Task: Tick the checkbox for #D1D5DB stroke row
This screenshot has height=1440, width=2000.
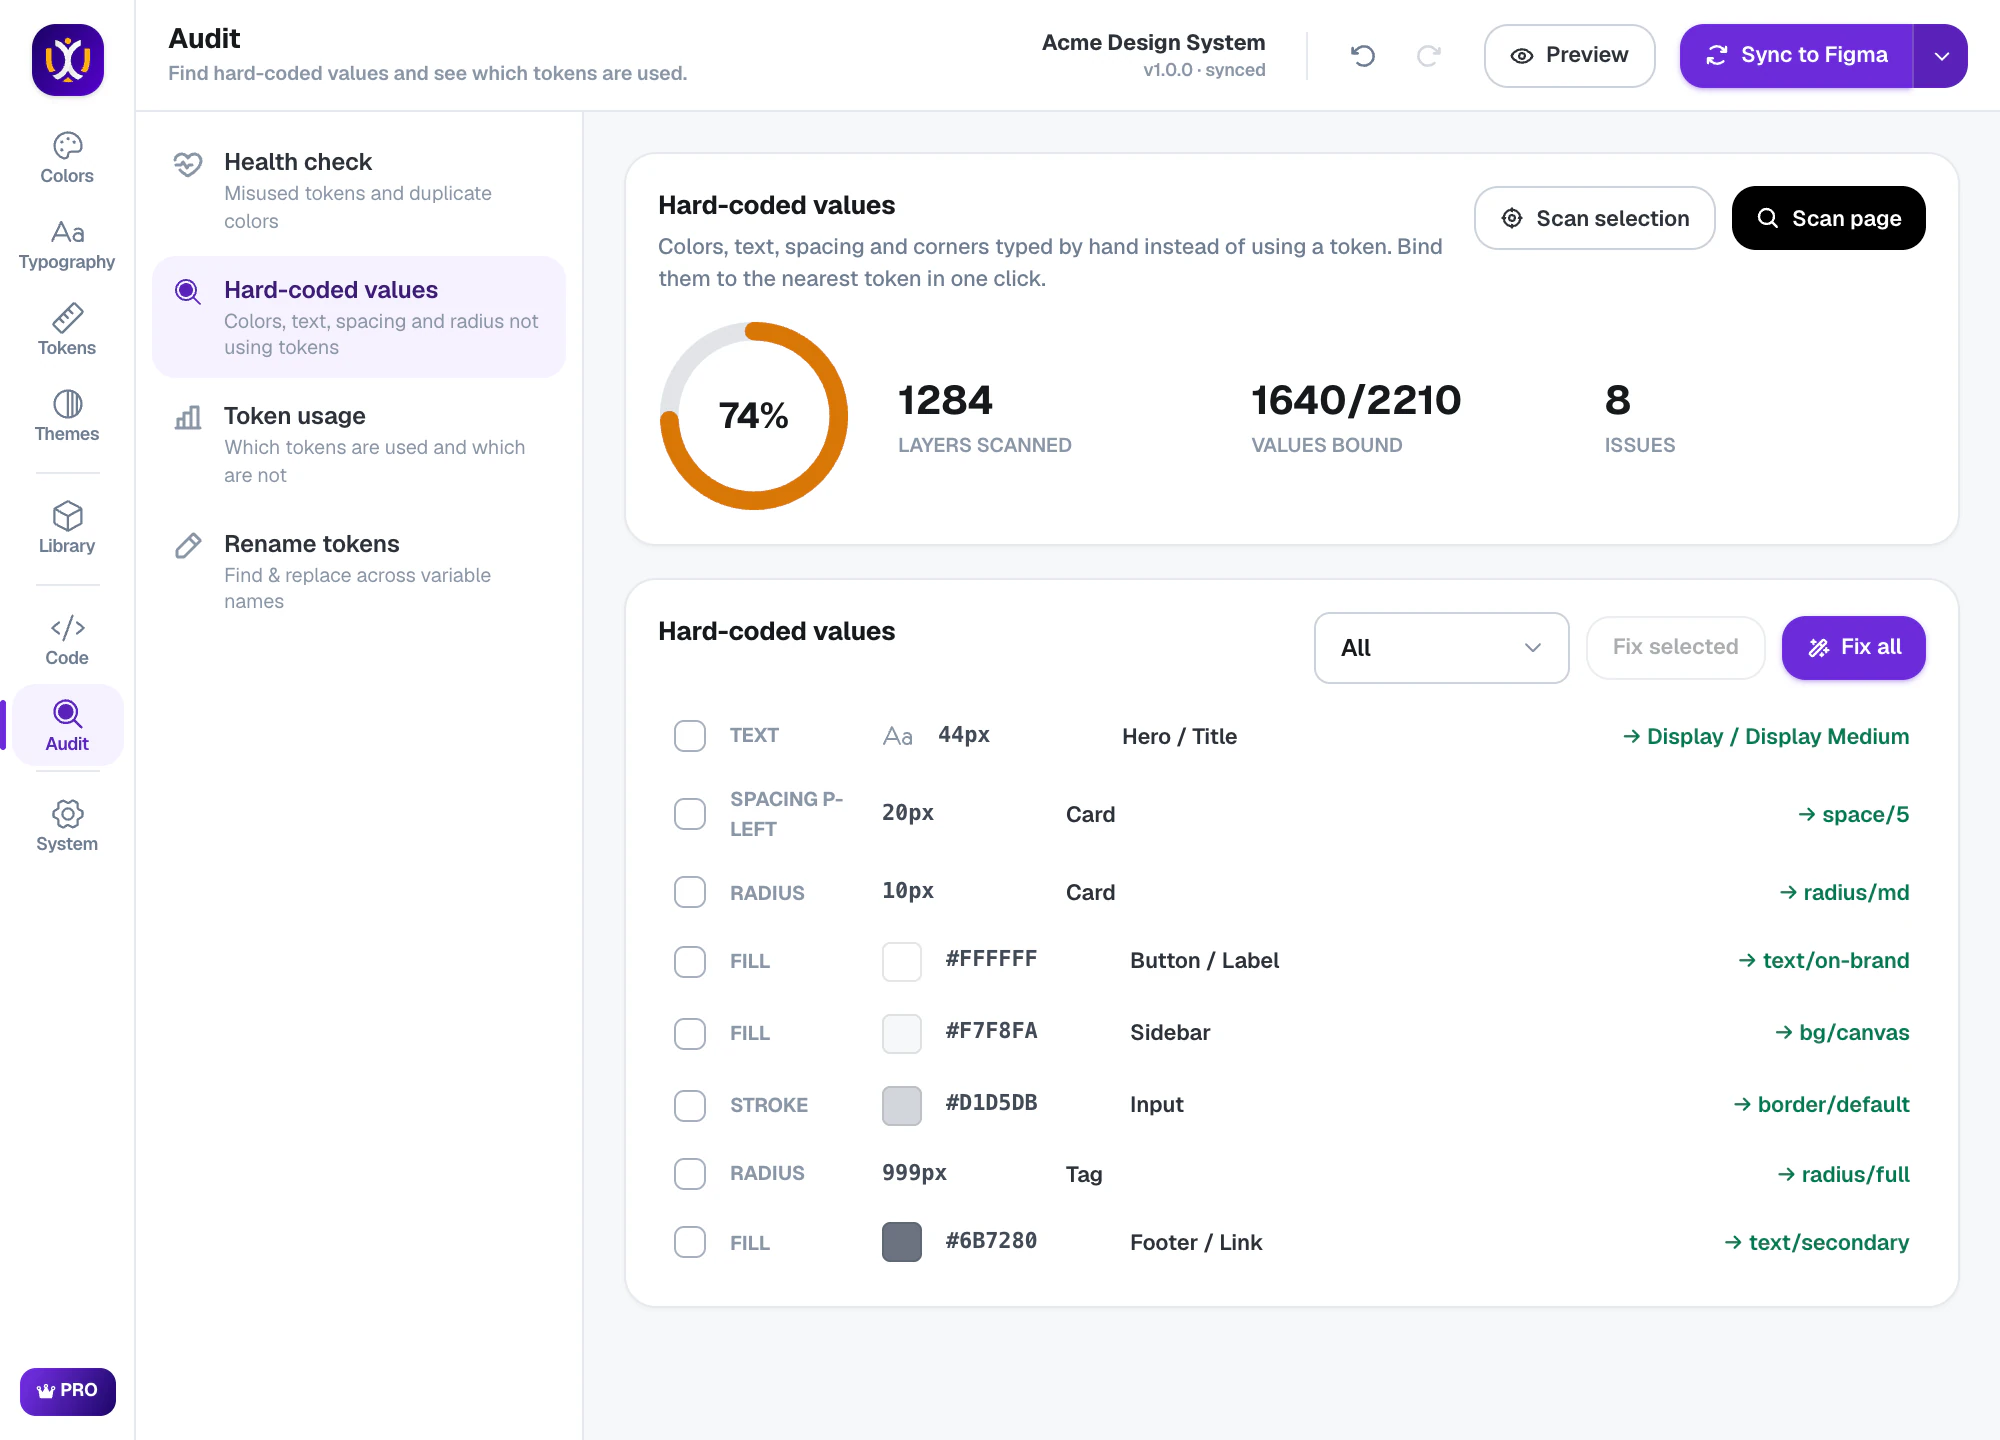Action: click(x=690, y=1106)
